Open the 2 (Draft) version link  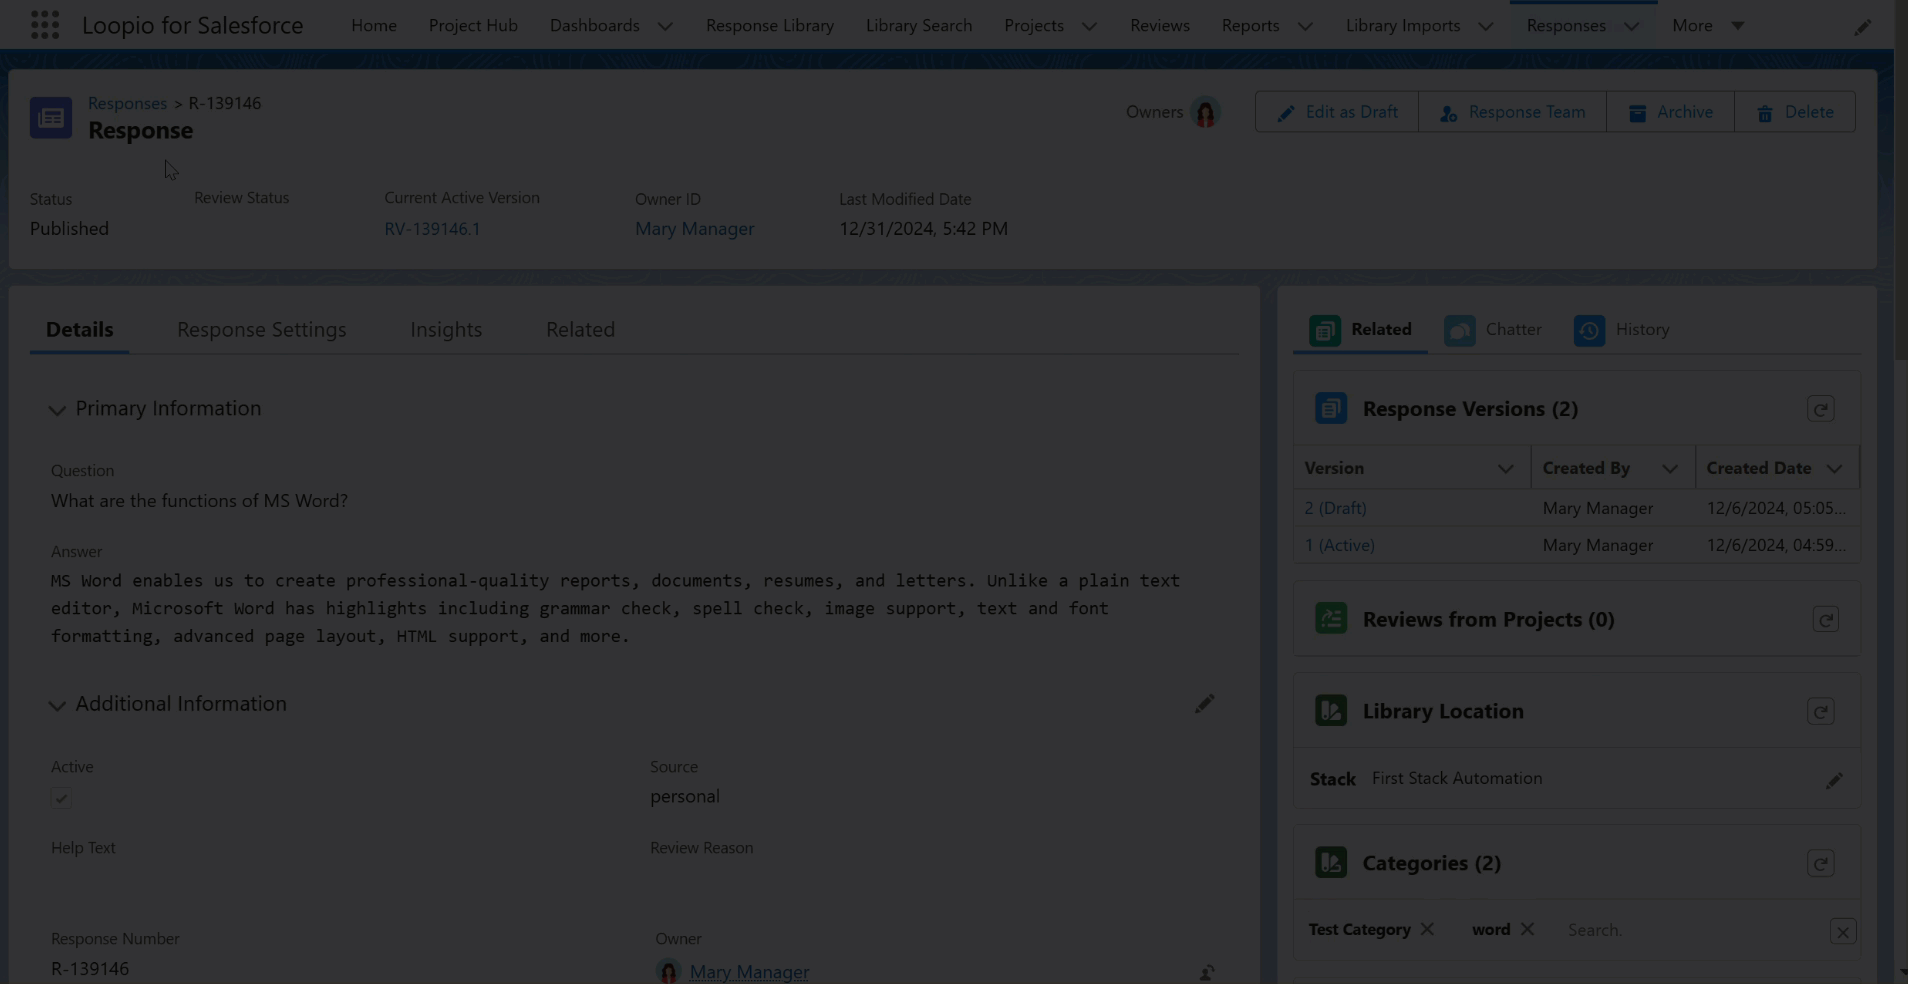pyautogui.click(x=1335, y=508)
